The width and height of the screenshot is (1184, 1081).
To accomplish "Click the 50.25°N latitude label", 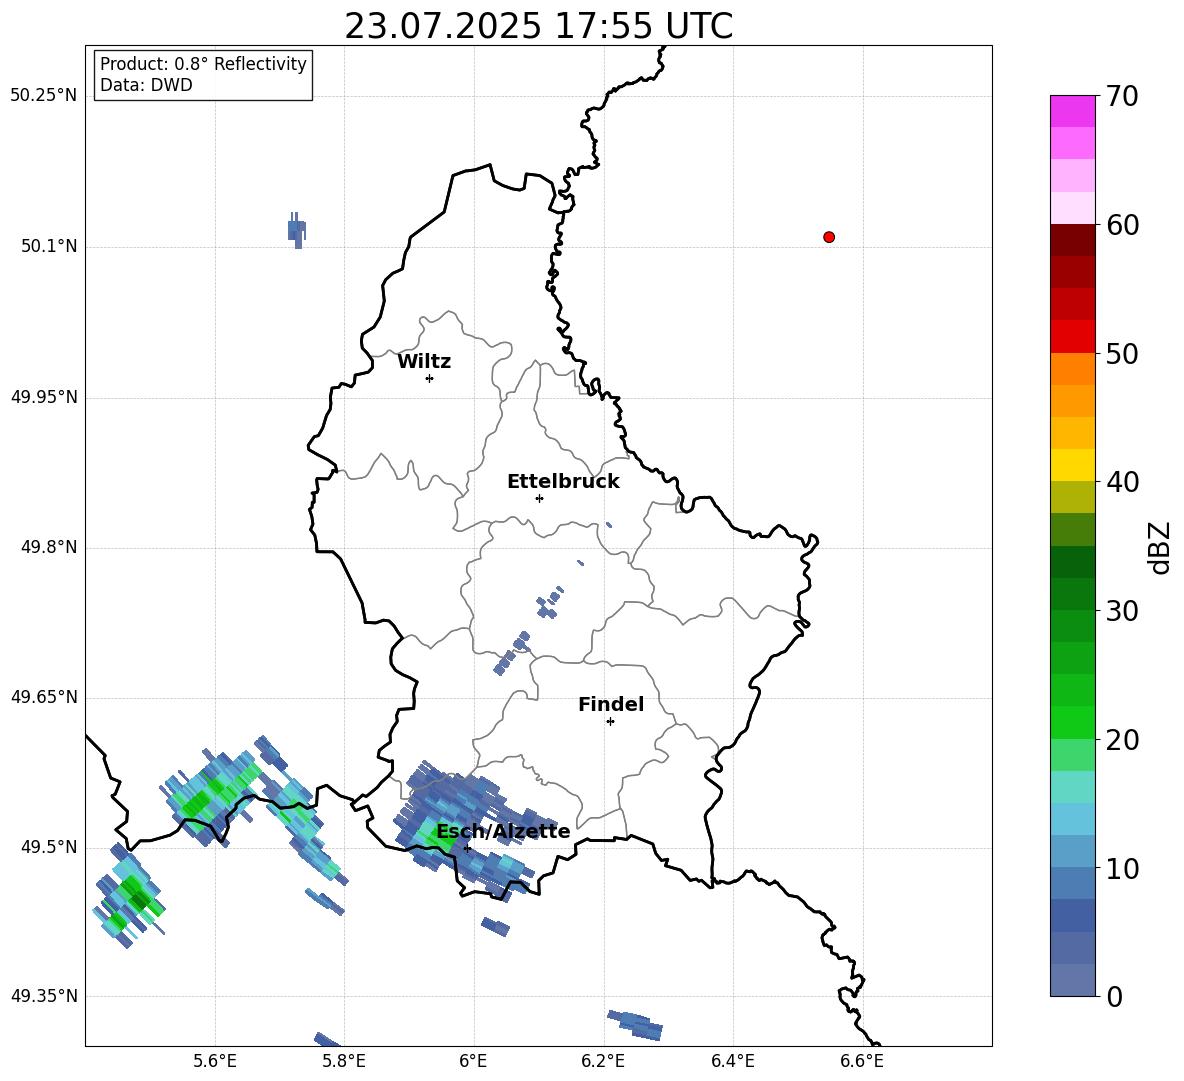I will pyautogui.click(x=44, y=96).
